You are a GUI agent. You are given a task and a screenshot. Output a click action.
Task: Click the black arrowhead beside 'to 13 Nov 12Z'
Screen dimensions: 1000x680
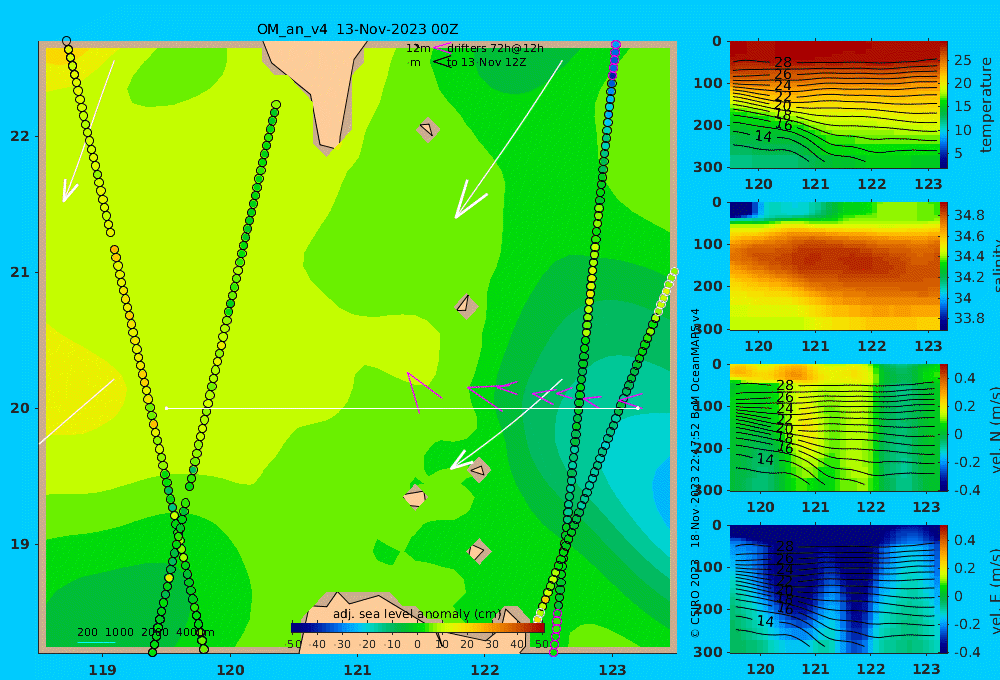point(441,62)
